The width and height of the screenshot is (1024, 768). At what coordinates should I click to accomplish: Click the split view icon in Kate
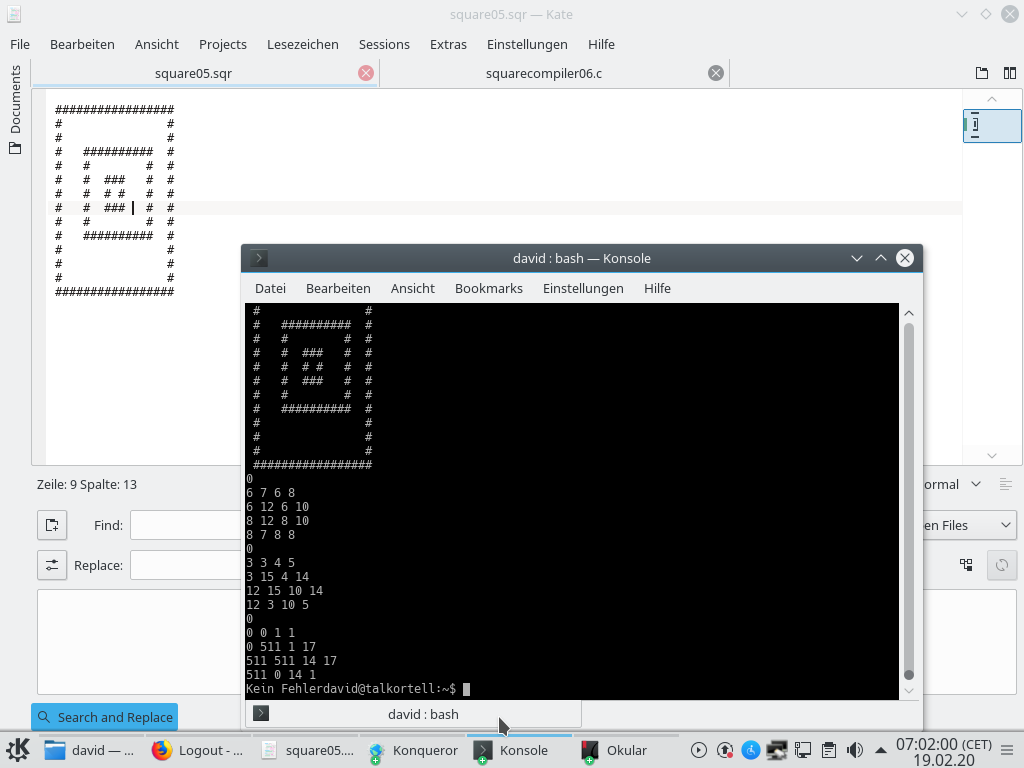click(x=1008, y=73)
